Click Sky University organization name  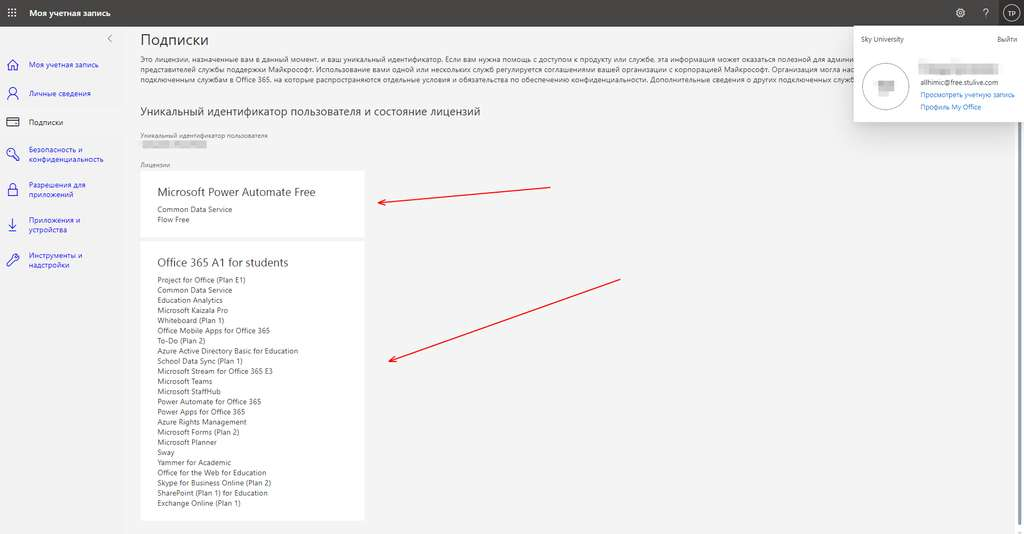point(882,39)
